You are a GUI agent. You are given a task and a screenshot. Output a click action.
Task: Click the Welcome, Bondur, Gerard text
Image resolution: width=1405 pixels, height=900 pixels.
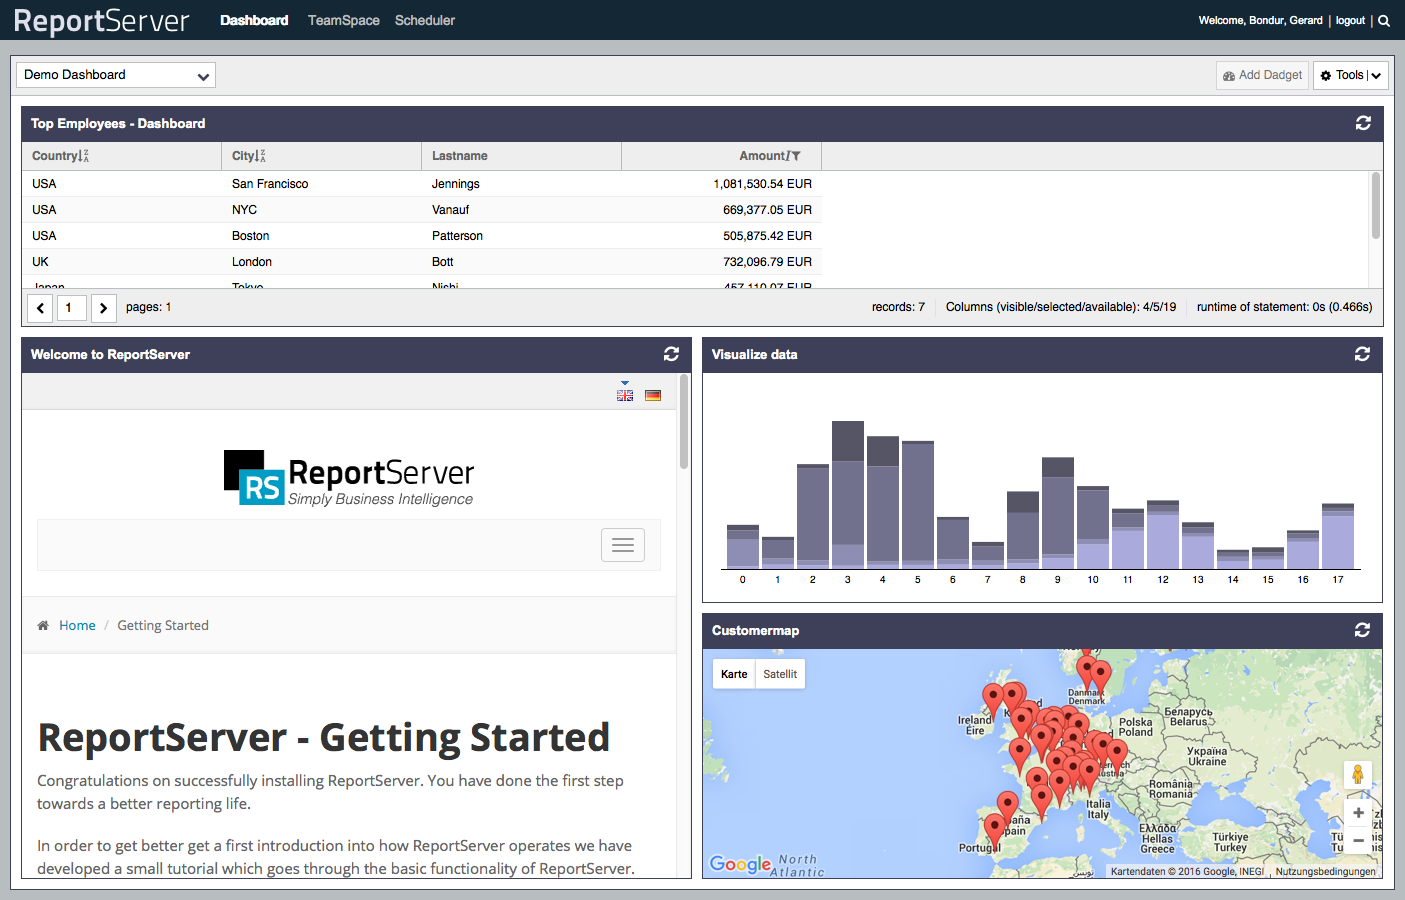[1260, 20]
